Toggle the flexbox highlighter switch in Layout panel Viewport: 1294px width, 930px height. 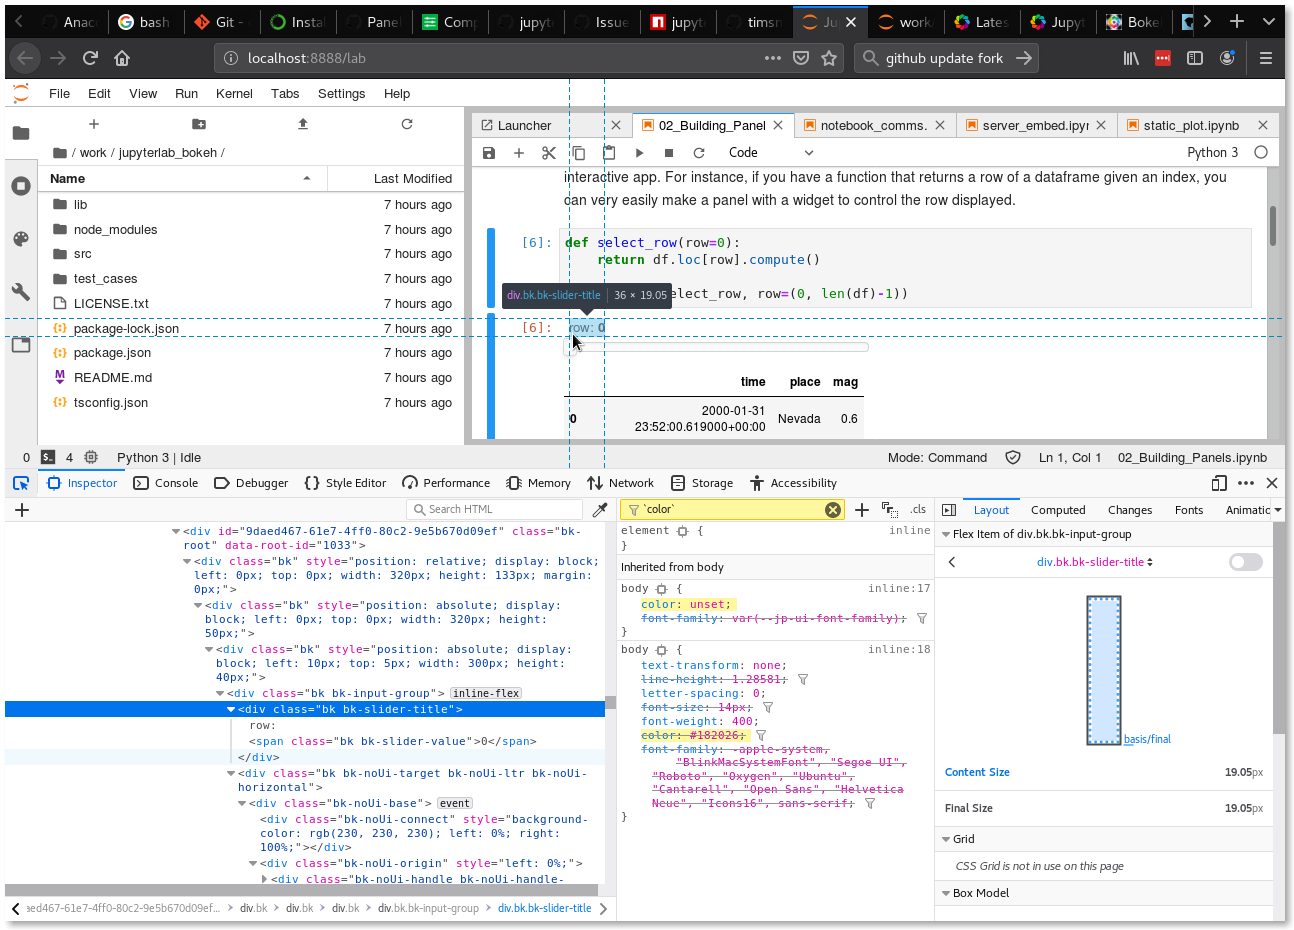(x=1245, y=562)
